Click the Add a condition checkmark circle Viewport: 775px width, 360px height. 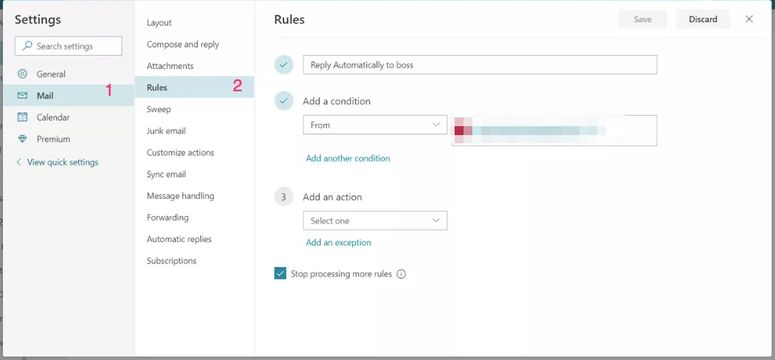point(284,101)
